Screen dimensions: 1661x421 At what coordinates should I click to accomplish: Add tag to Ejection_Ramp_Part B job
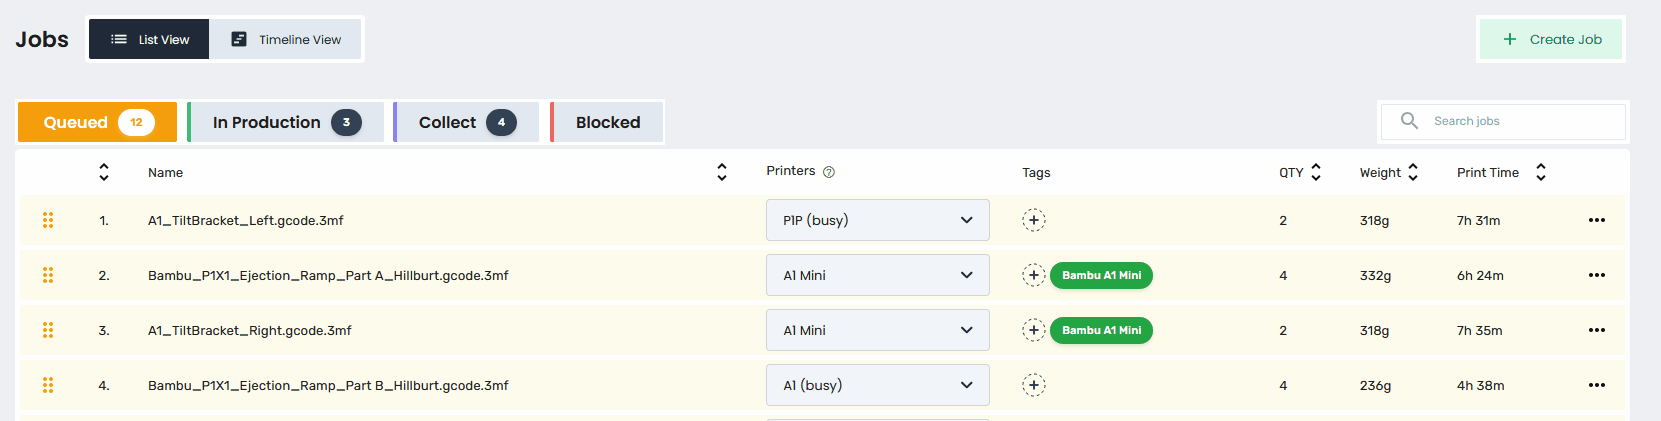coord(1034,385)
